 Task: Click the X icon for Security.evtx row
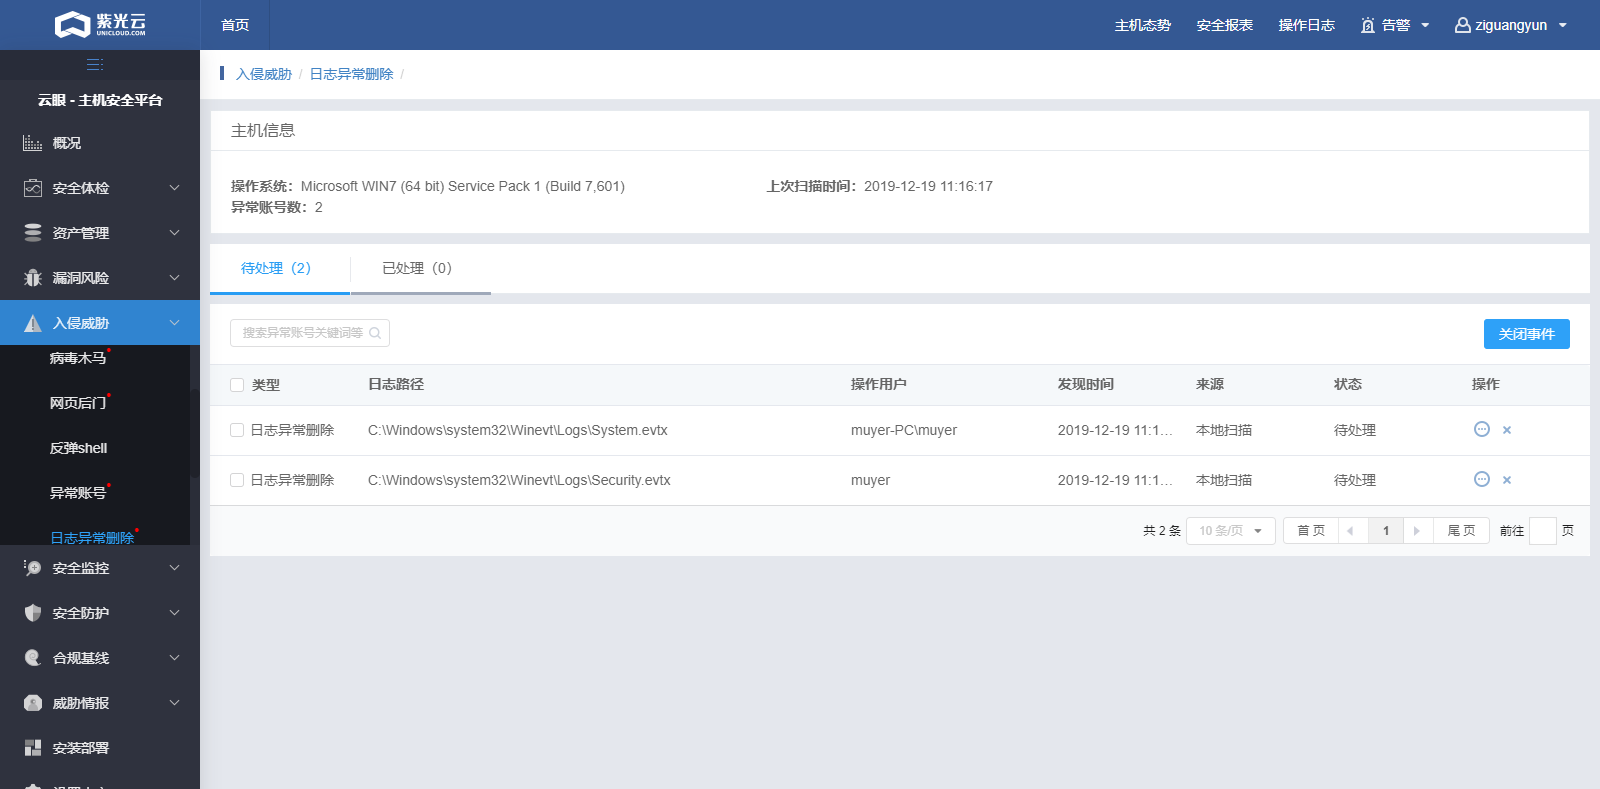point(1507,480)
